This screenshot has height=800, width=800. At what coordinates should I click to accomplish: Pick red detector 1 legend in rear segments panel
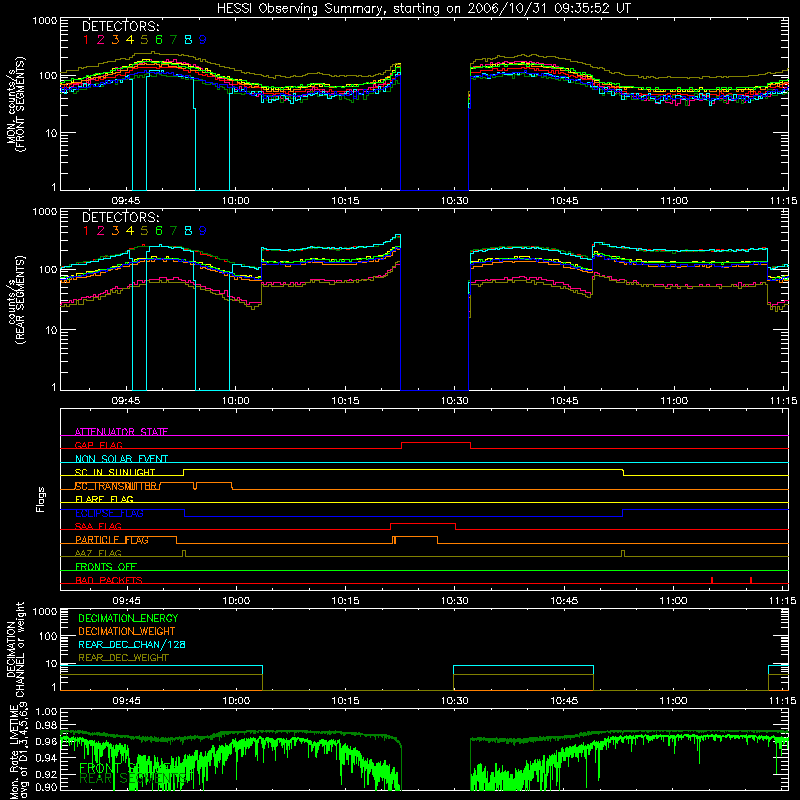point(86,231)
